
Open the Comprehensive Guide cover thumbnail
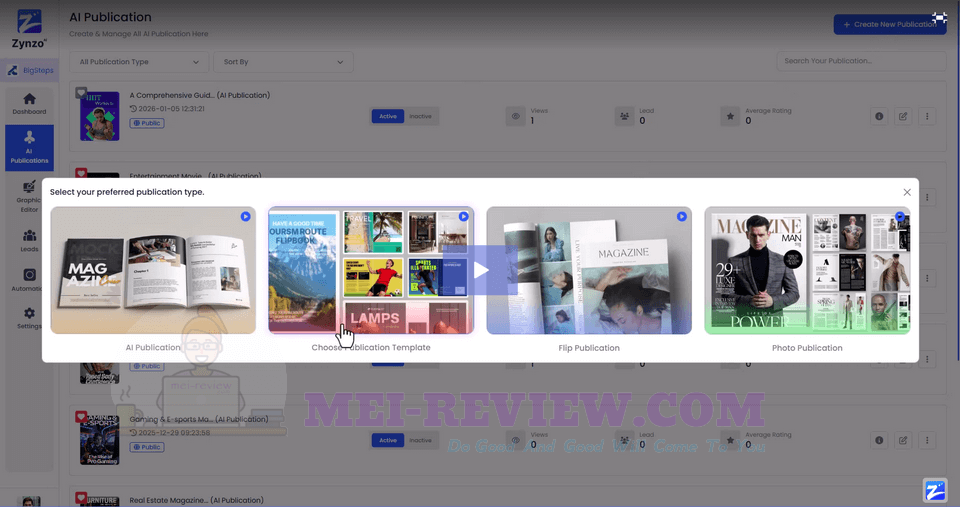click(100, 116)
